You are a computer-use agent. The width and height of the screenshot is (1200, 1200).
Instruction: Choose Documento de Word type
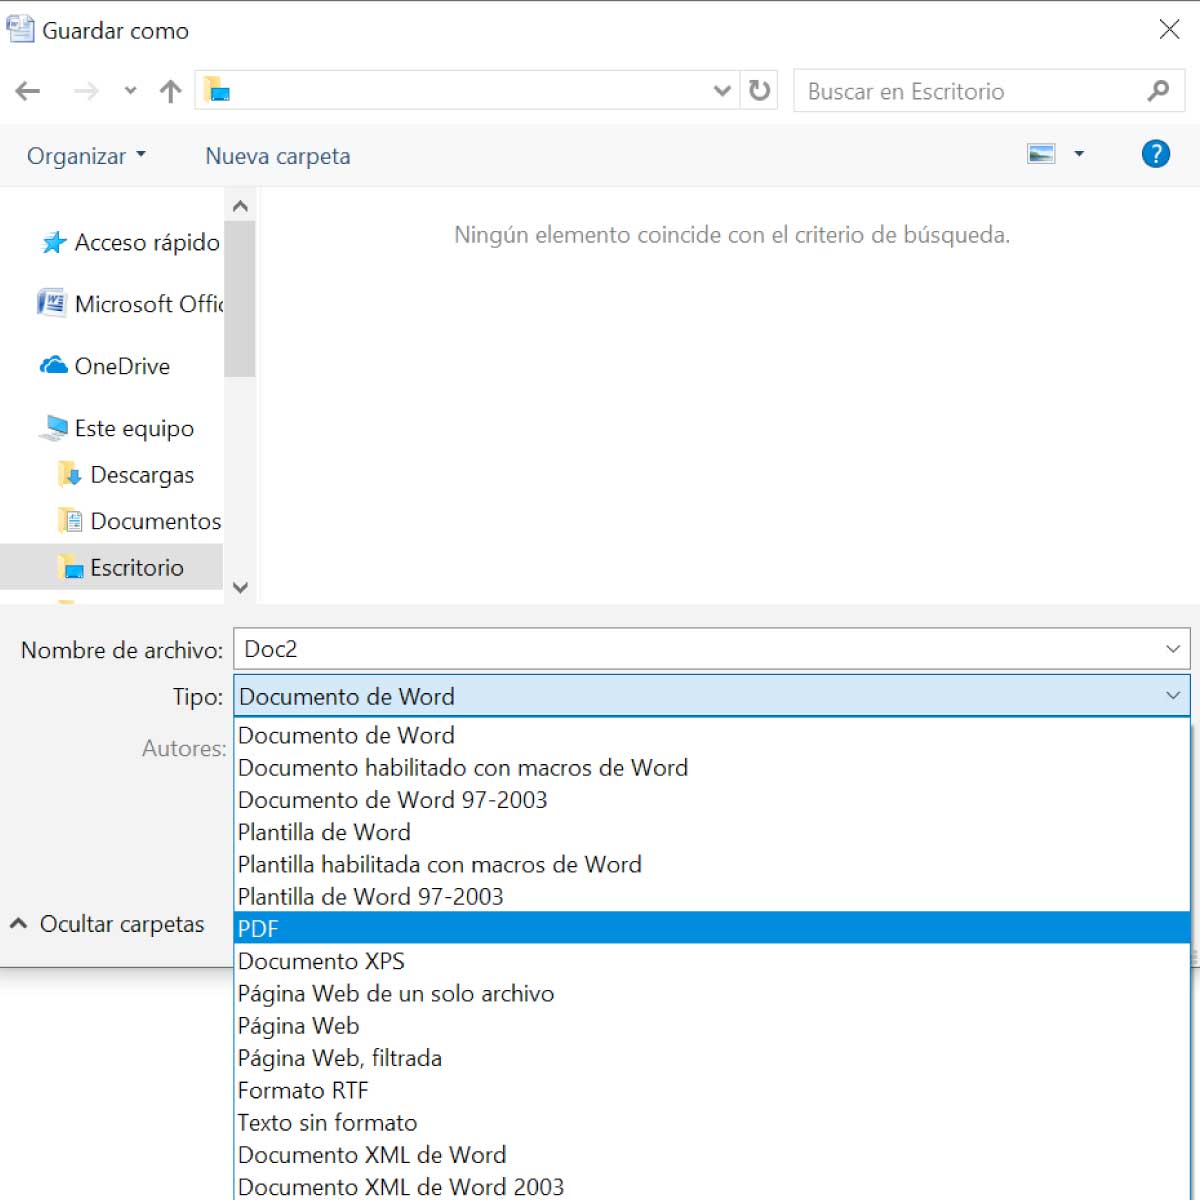click(712, 735)
